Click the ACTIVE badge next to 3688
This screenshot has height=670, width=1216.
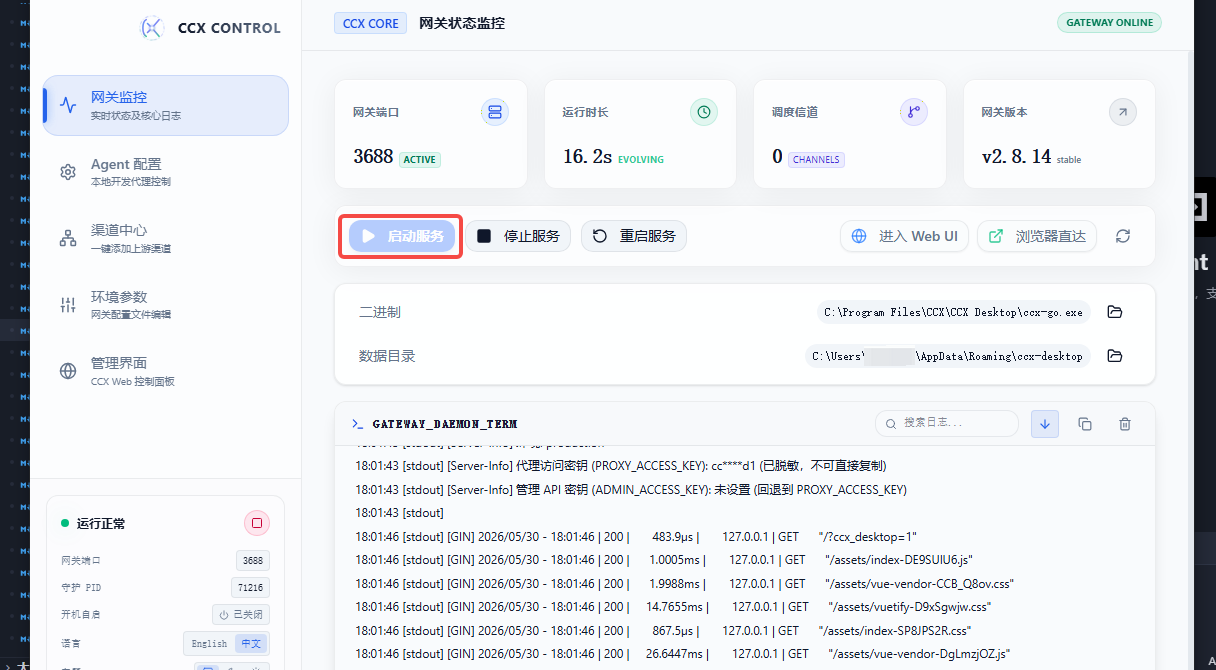click(420, 159)
